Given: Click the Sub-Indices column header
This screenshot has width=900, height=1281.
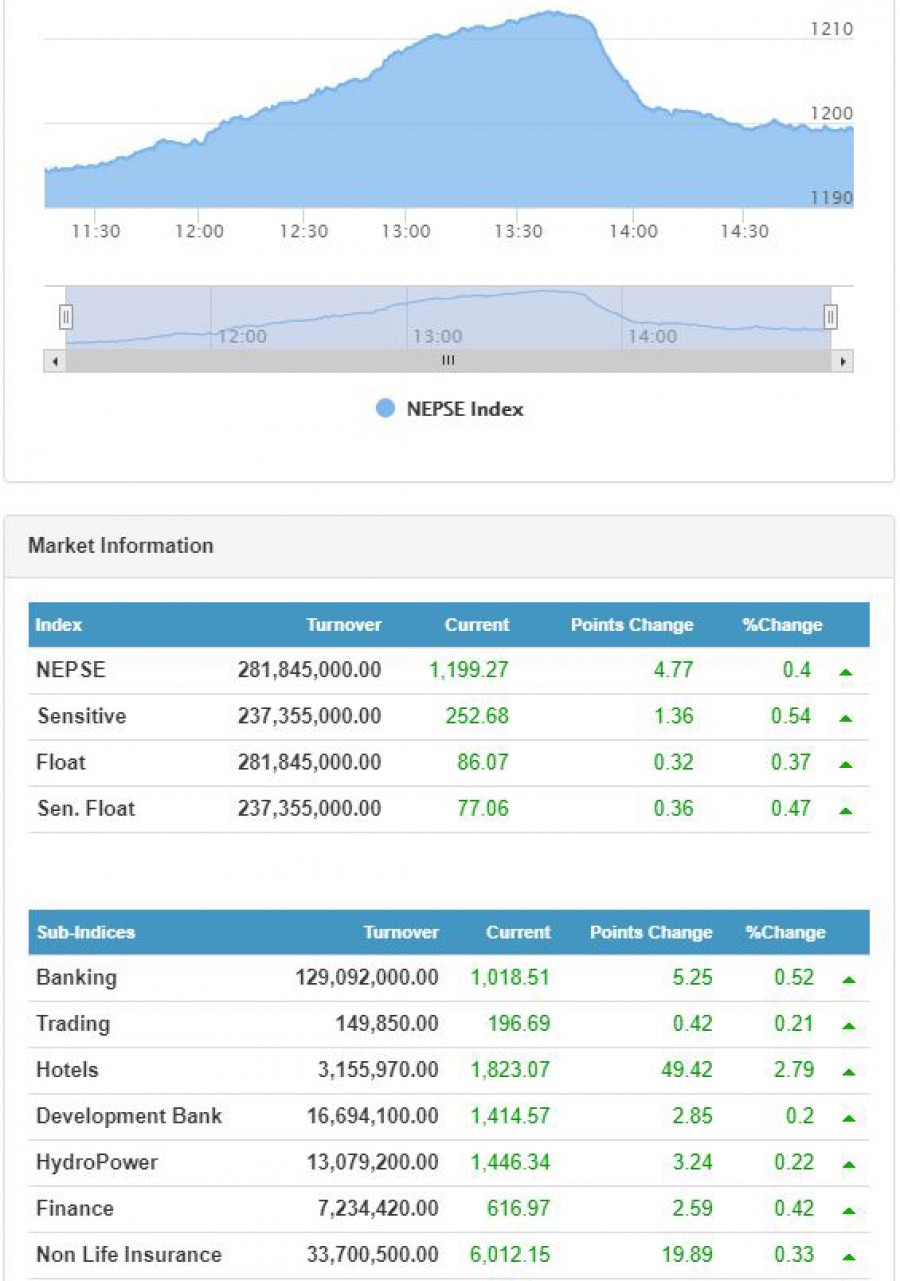Looking at the screenshot, I should (x=85, y=933).
